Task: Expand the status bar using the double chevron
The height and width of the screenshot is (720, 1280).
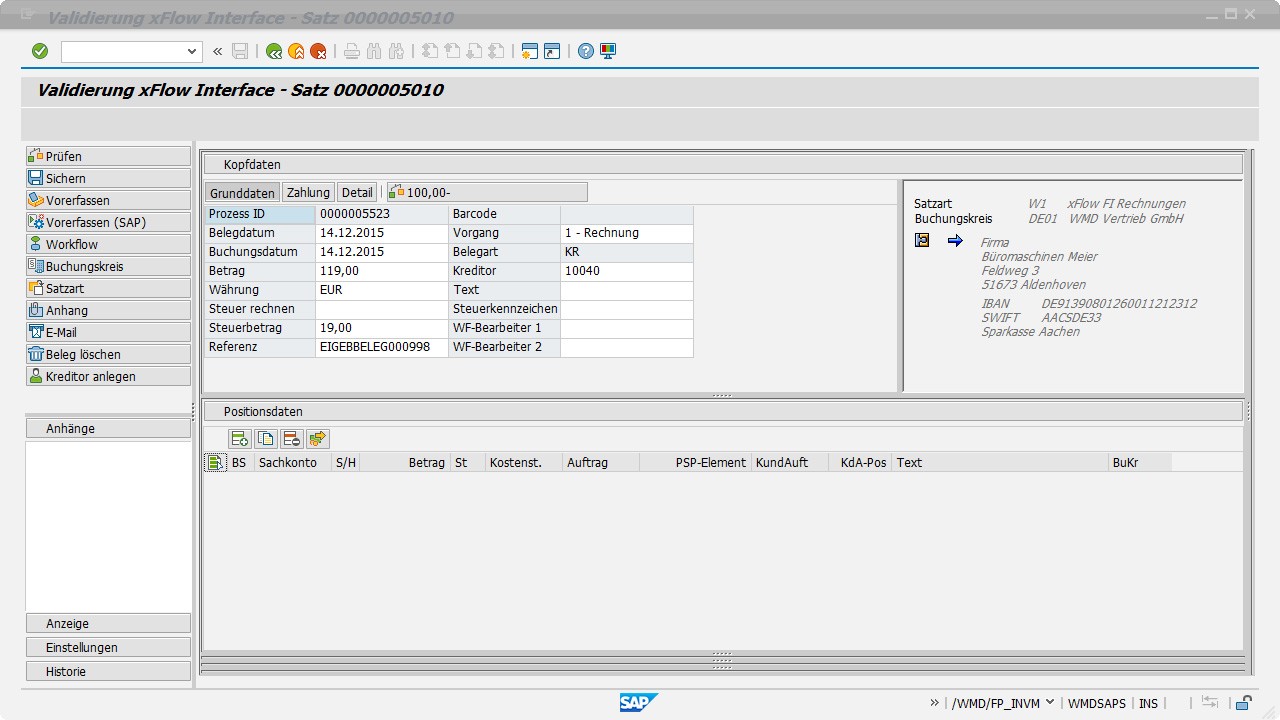Action: (x=934, y=703)
